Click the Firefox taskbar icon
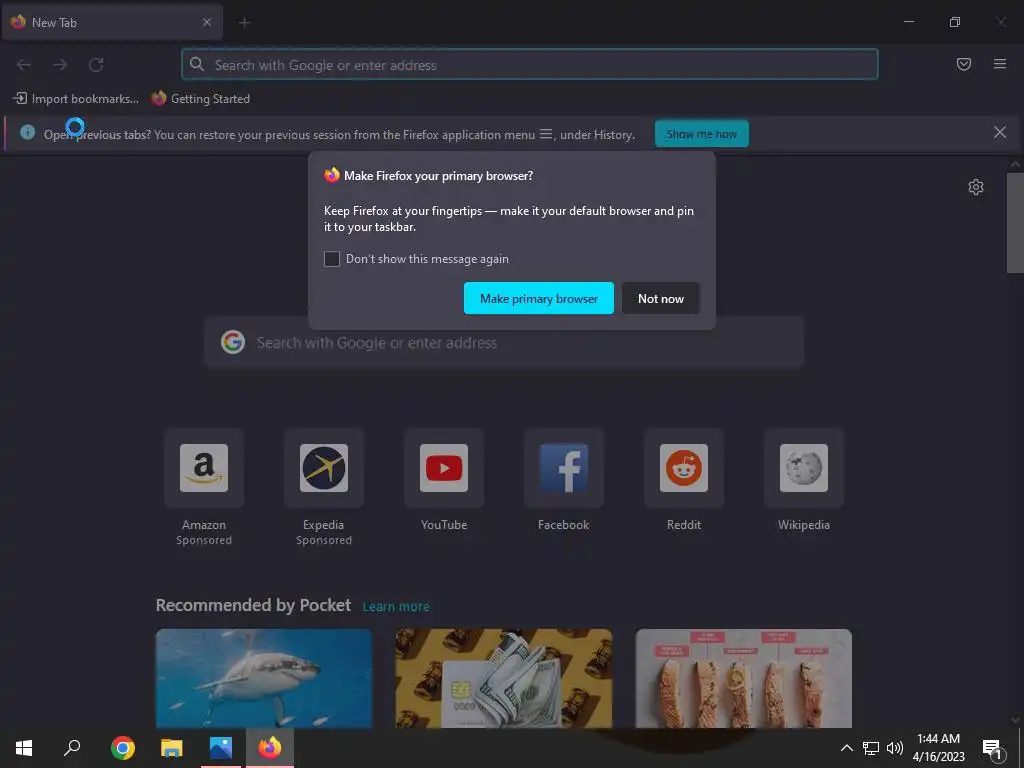 [x=270, y=748]
